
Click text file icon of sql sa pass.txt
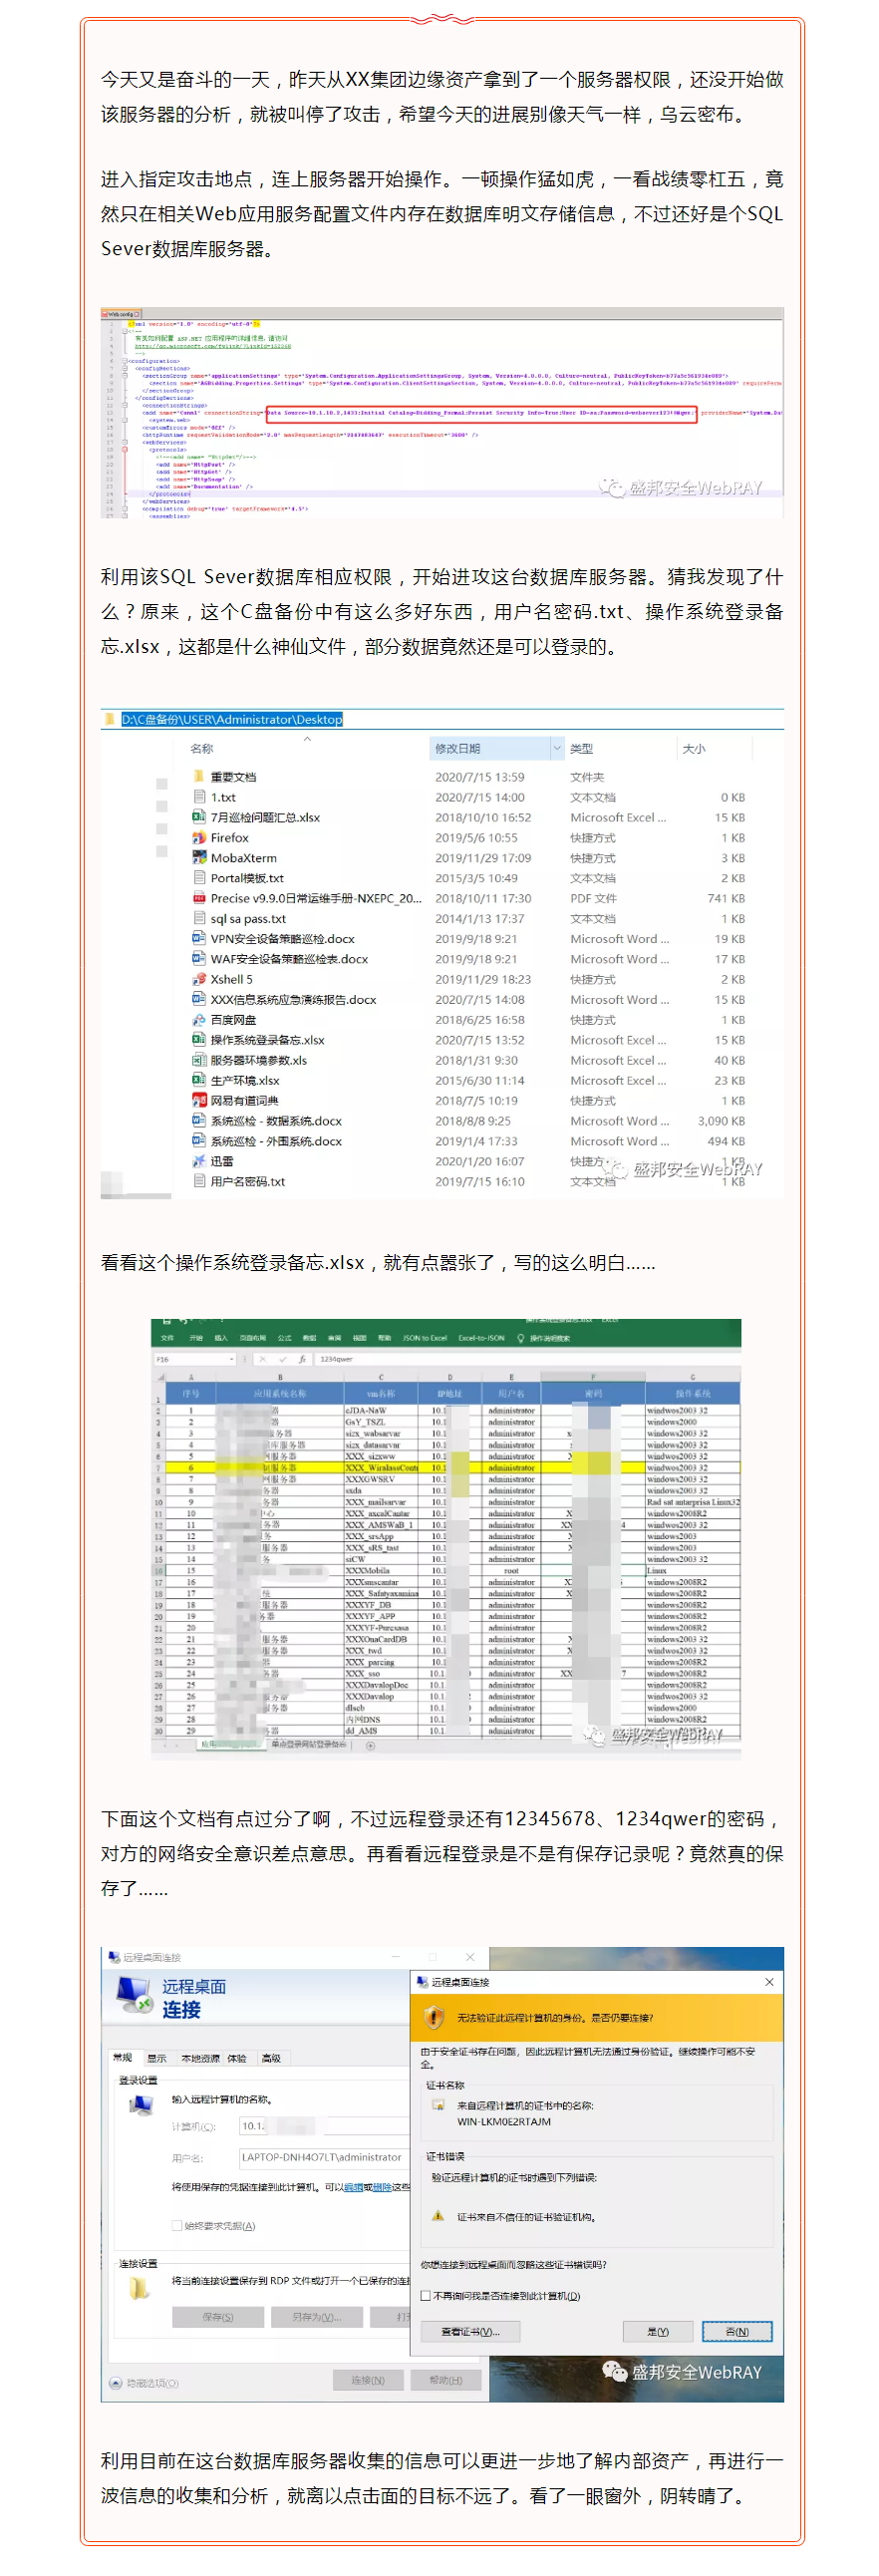tap(199, 918)
